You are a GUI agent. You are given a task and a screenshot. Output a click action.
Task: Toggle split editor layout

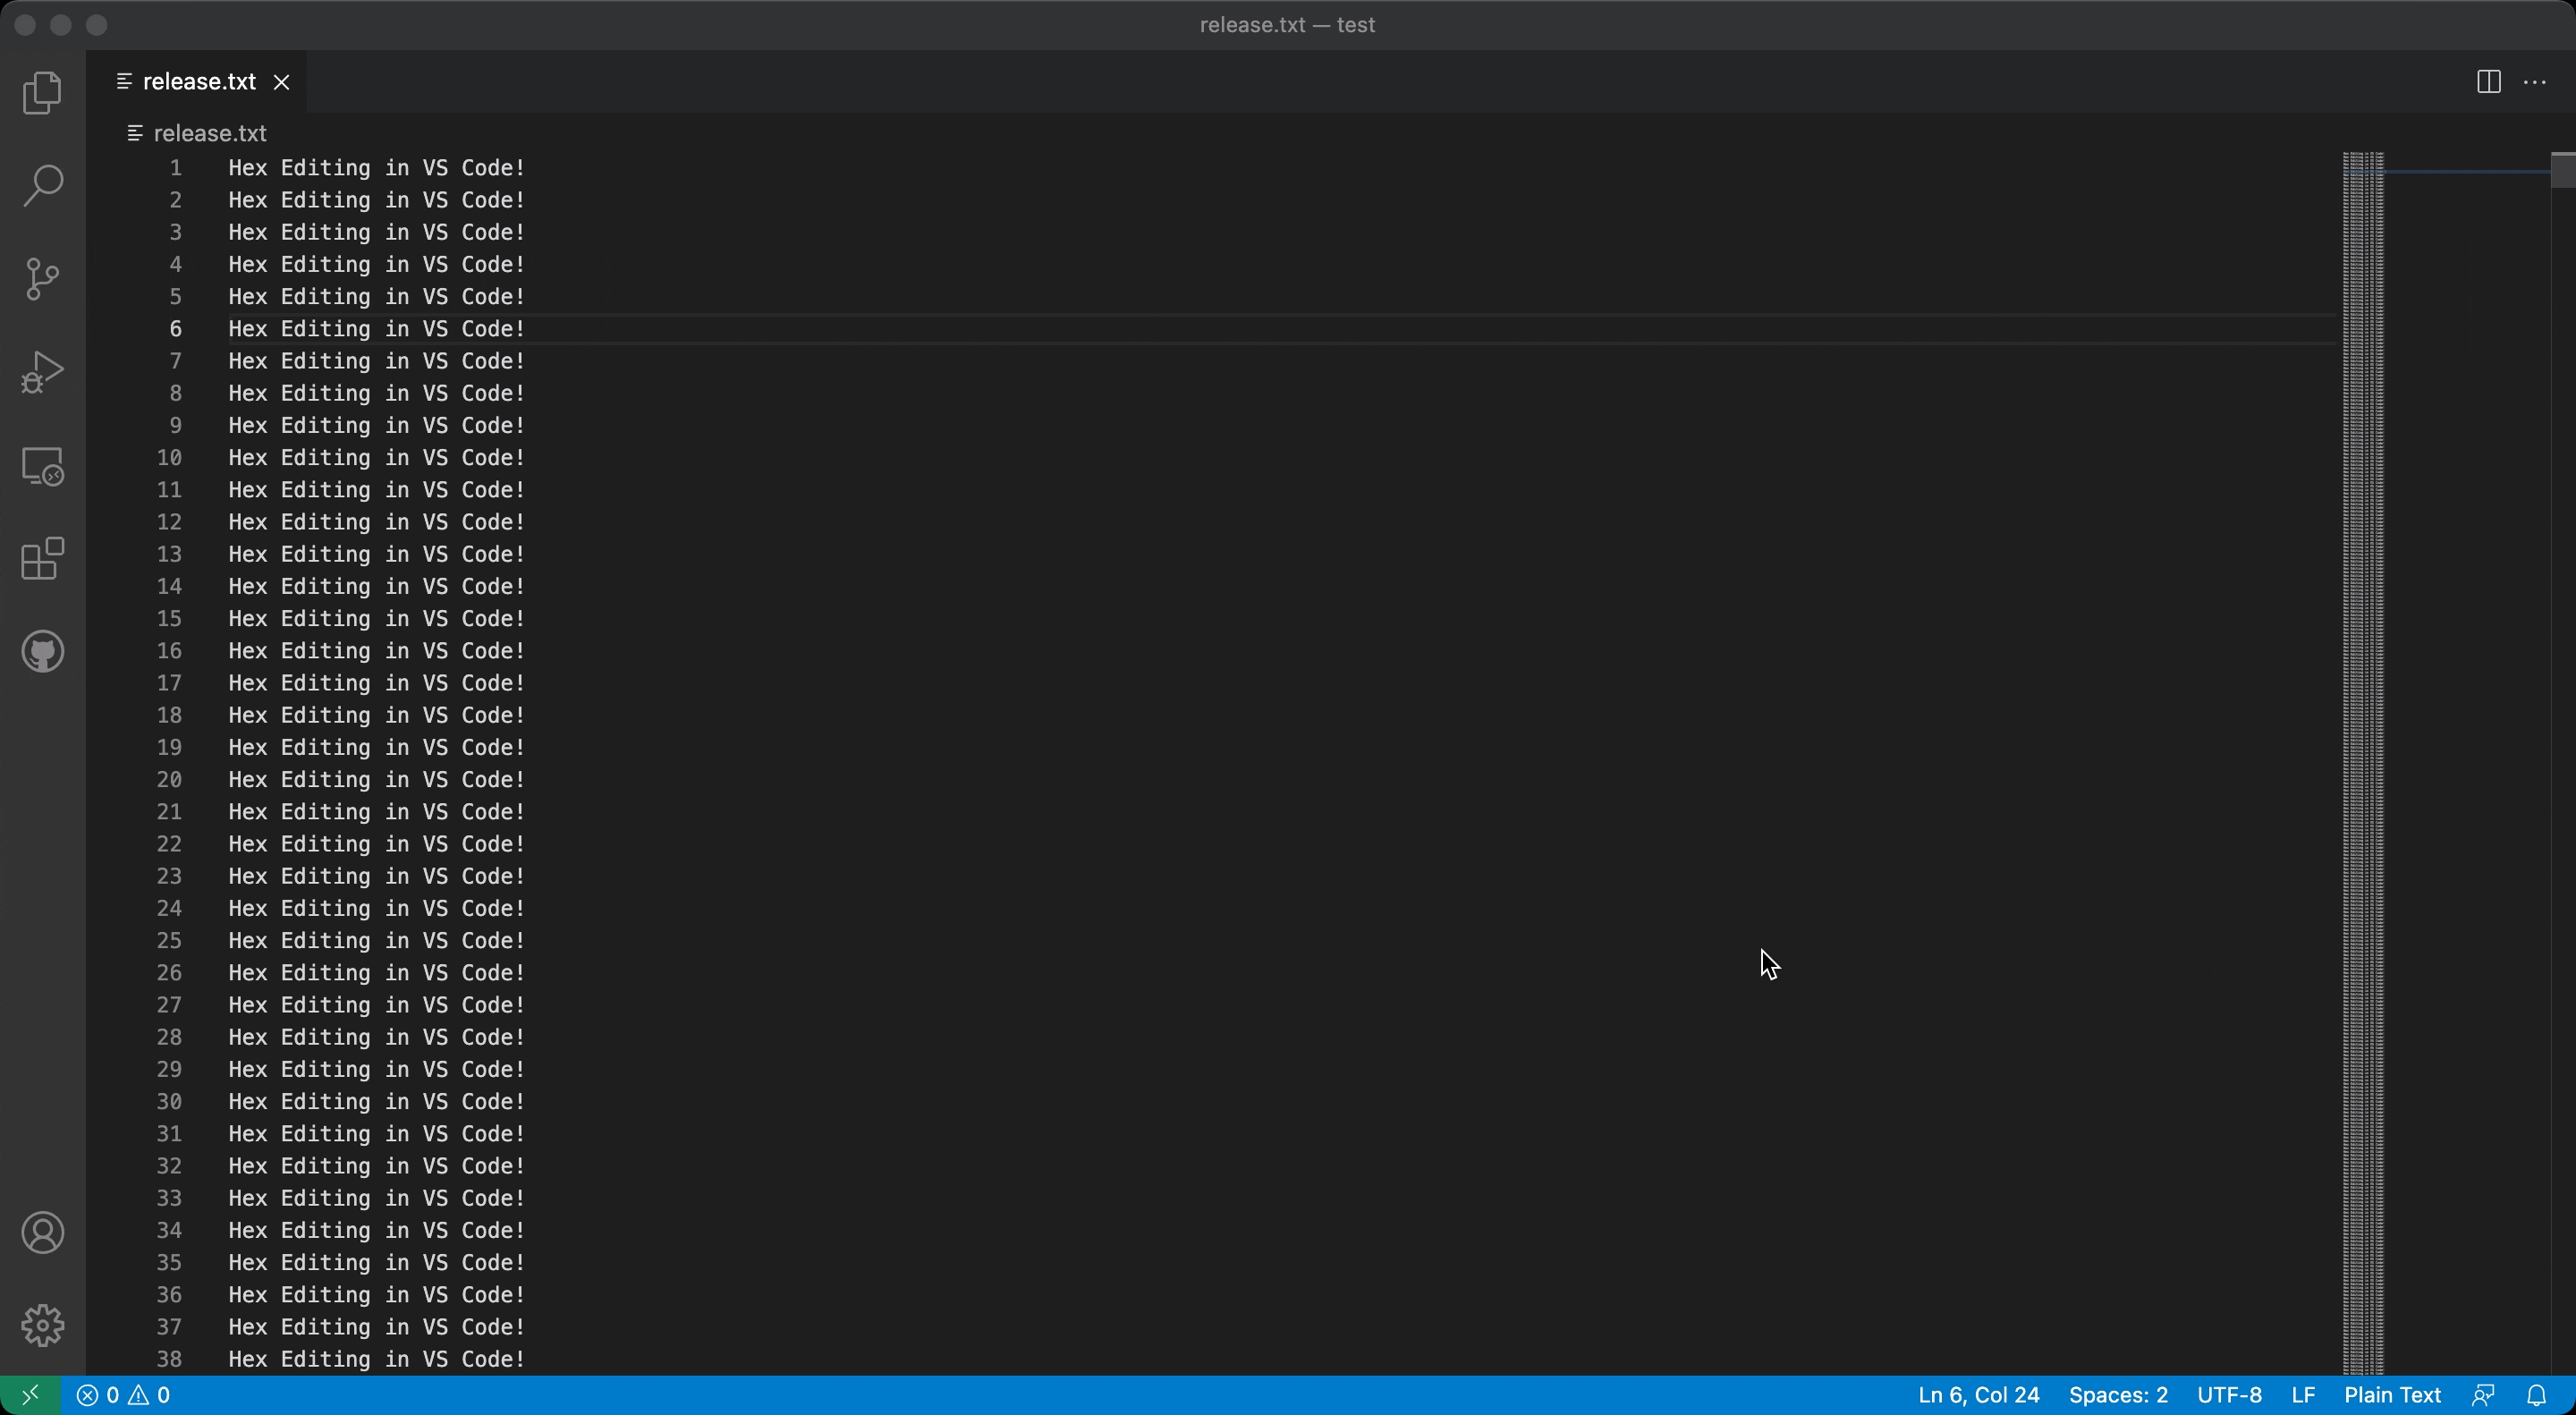click(2489, 80)
